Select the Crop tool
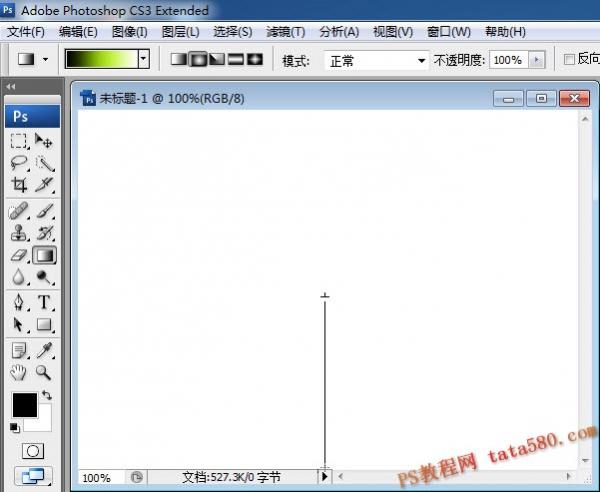Screen dimensions: 600x492 click(18, 184)
